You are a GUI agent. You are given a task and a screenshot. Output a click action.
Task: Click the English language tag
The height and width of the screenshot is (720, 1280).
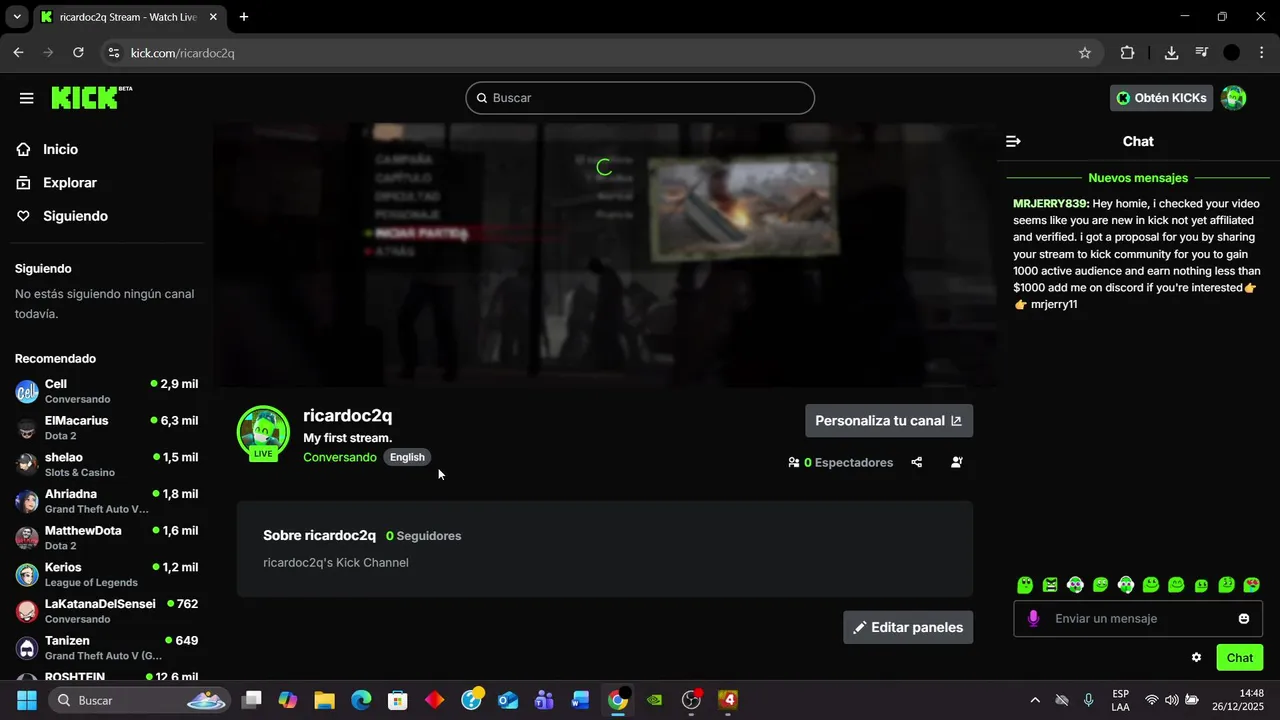click(x=407, y=457)
